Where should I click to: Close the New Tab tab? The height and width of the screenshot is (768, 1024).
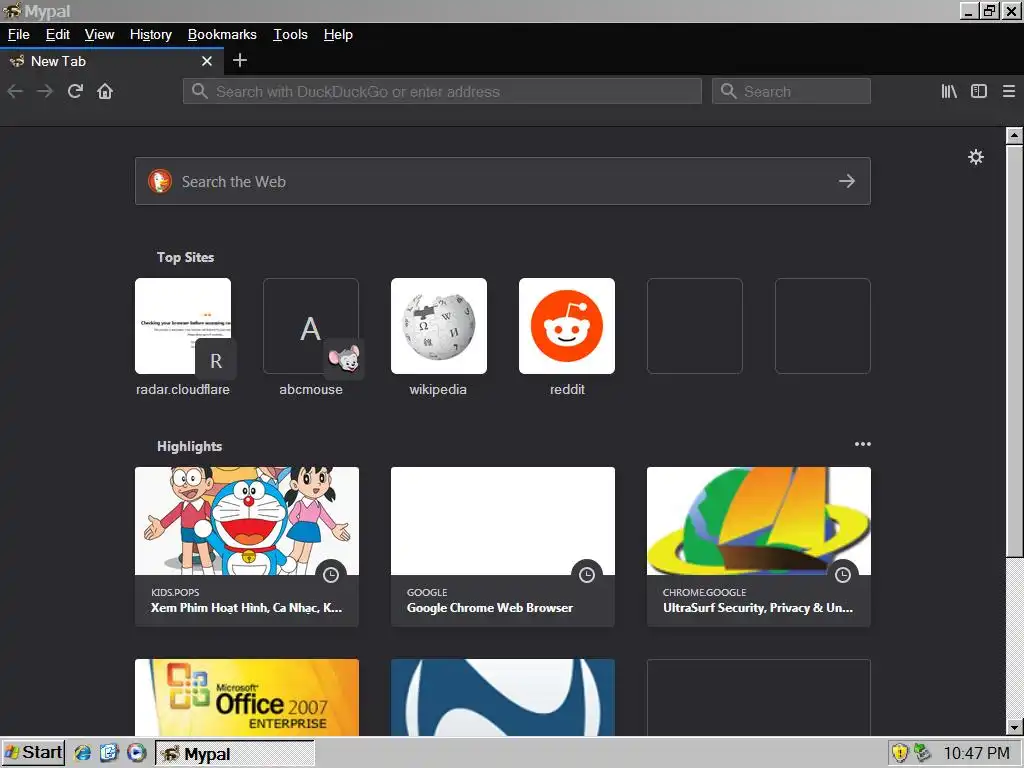click(207, 61)
